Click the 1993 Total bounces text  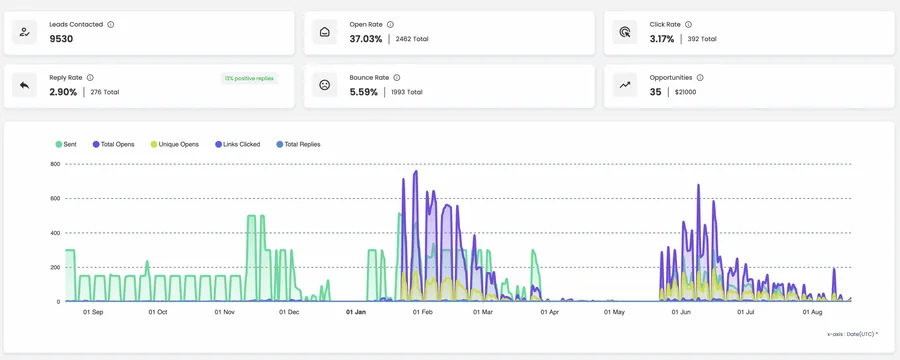coord(407,92)
